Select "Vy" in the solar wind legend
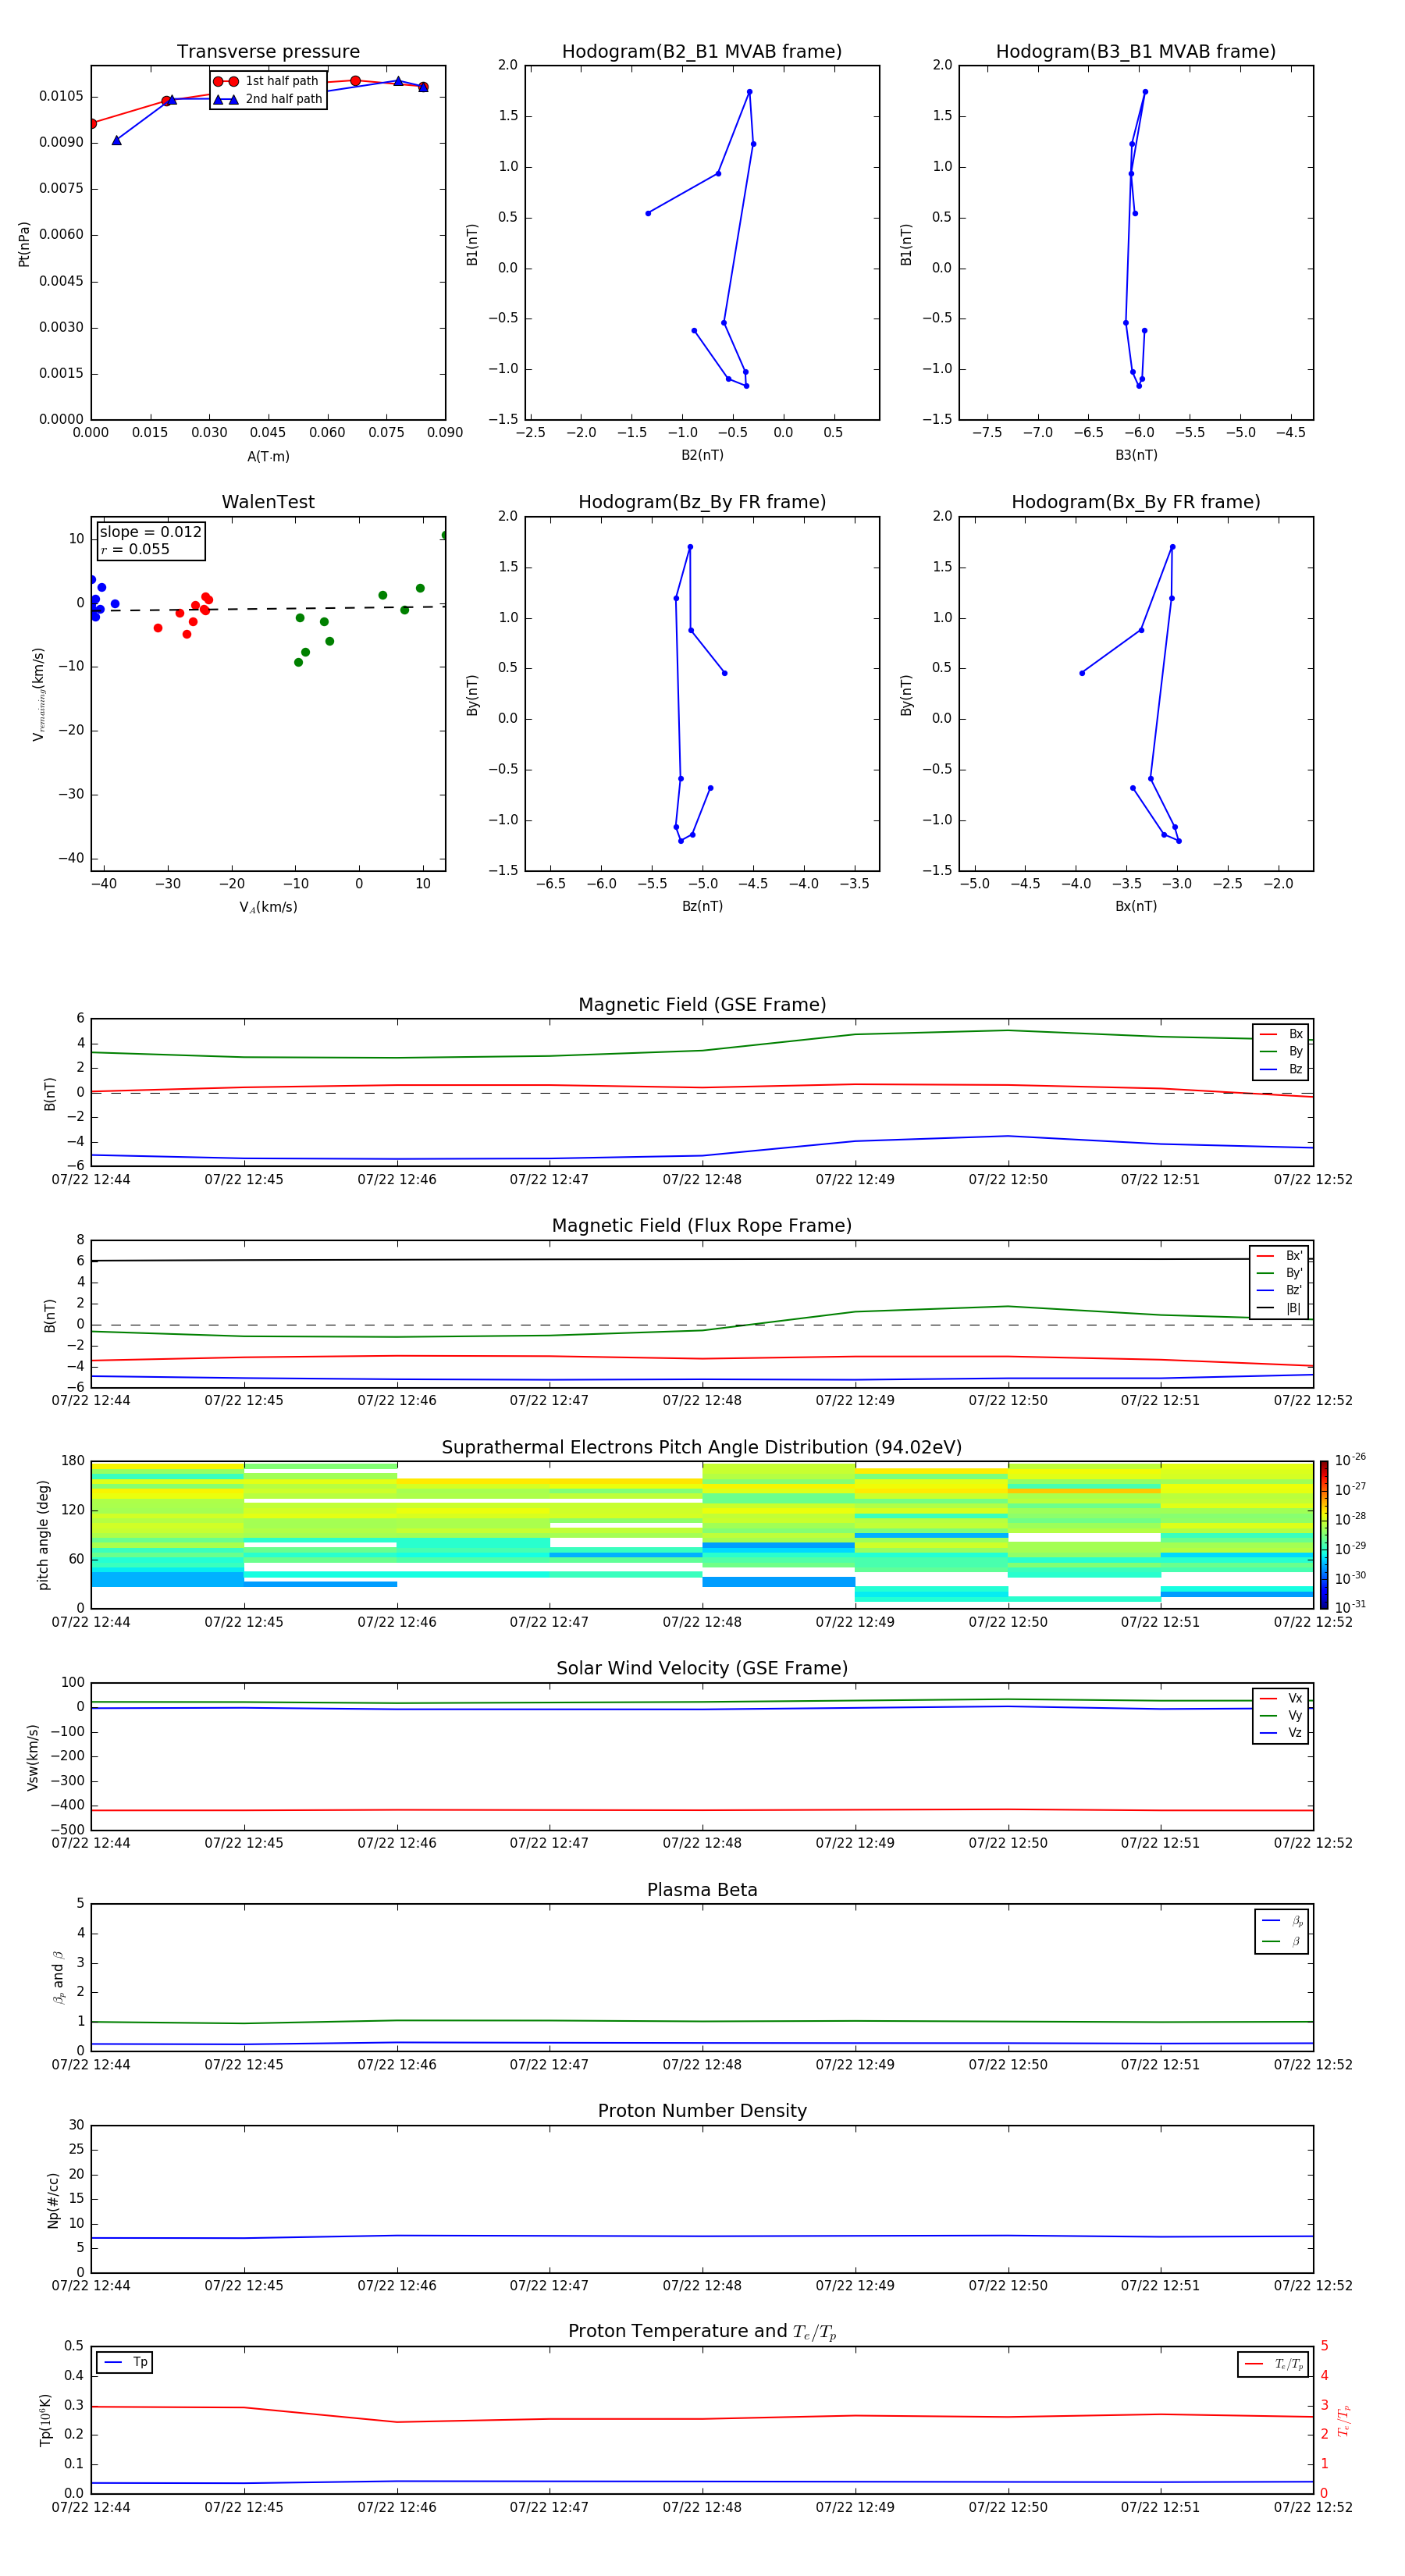Viewport: 1405px width, 2576px height. point(1281,1715)
